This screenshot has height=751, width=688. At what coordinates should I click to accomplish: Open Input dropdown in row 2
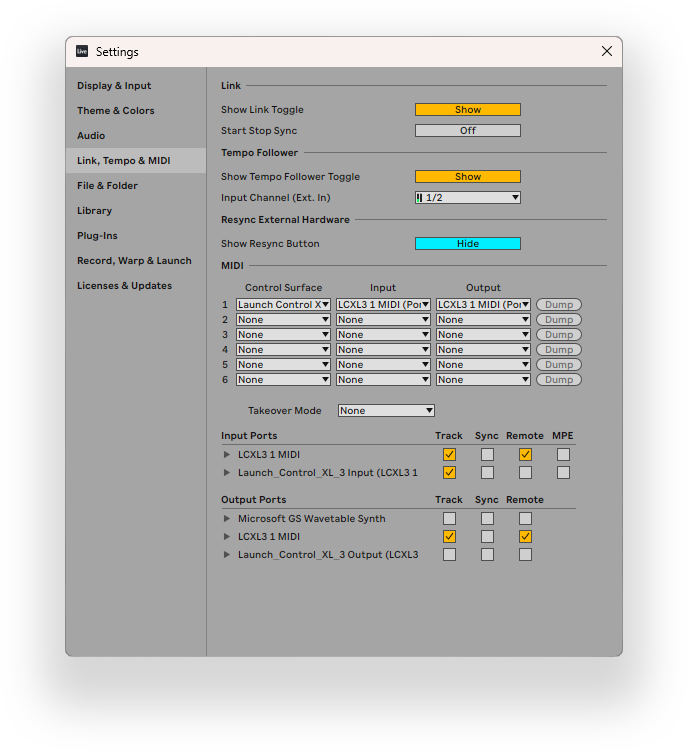[x=383, y=319]
